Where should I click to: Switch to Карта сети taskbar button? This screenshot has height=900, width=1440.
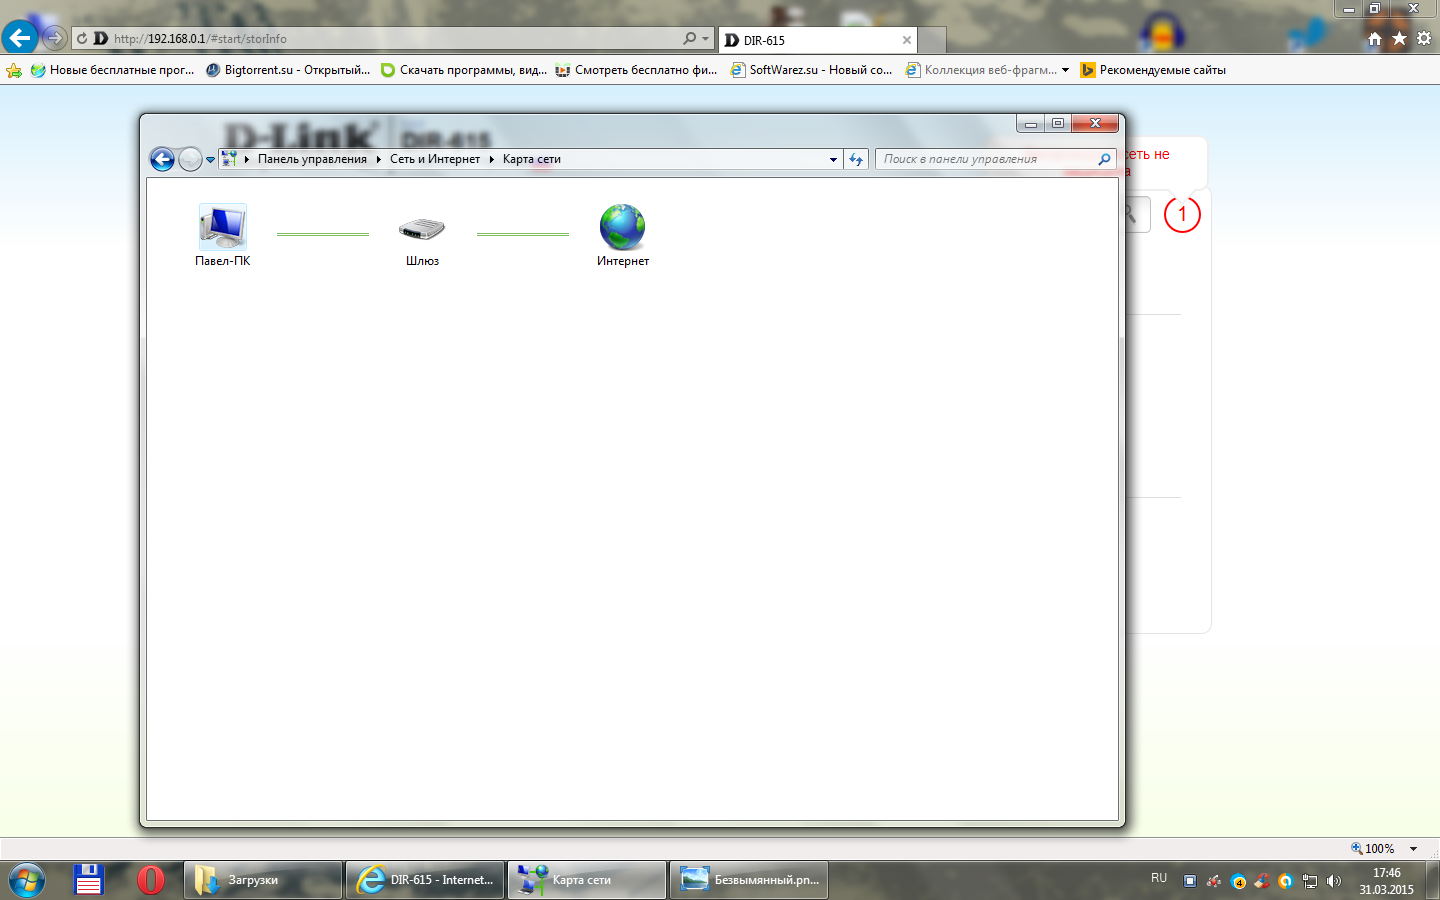[x=587, y=880]
